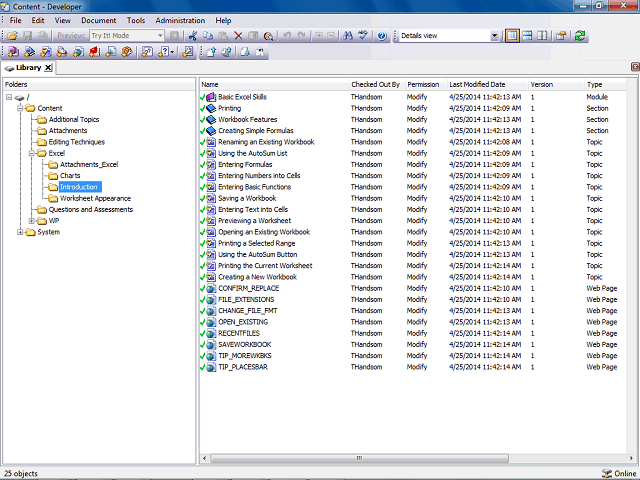Image resolution: width=640 pixels, height=480 pixels.
Task: Run the ABC spelling check icon
Action: [363, 36]
